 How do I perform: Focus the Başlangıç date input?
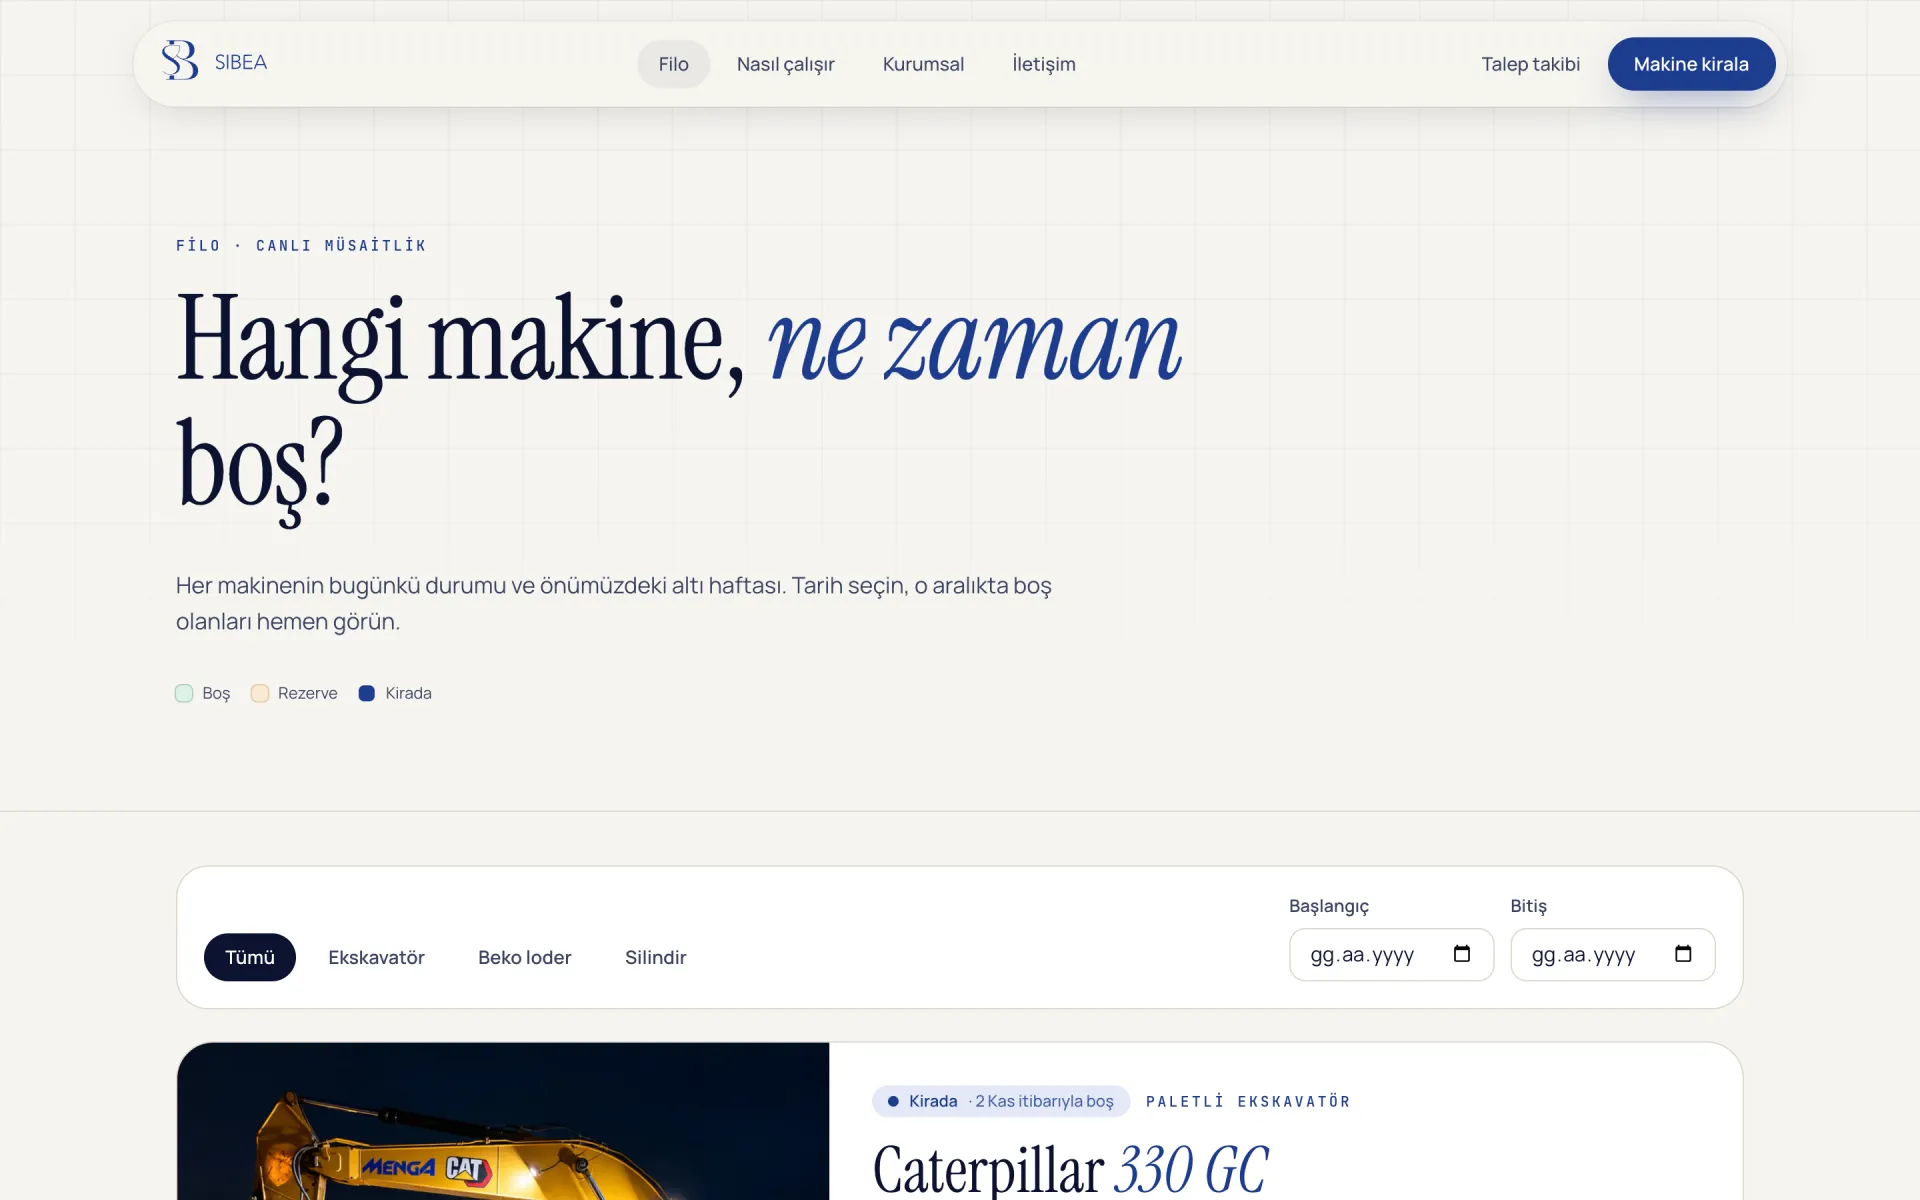click(1391, 954)
